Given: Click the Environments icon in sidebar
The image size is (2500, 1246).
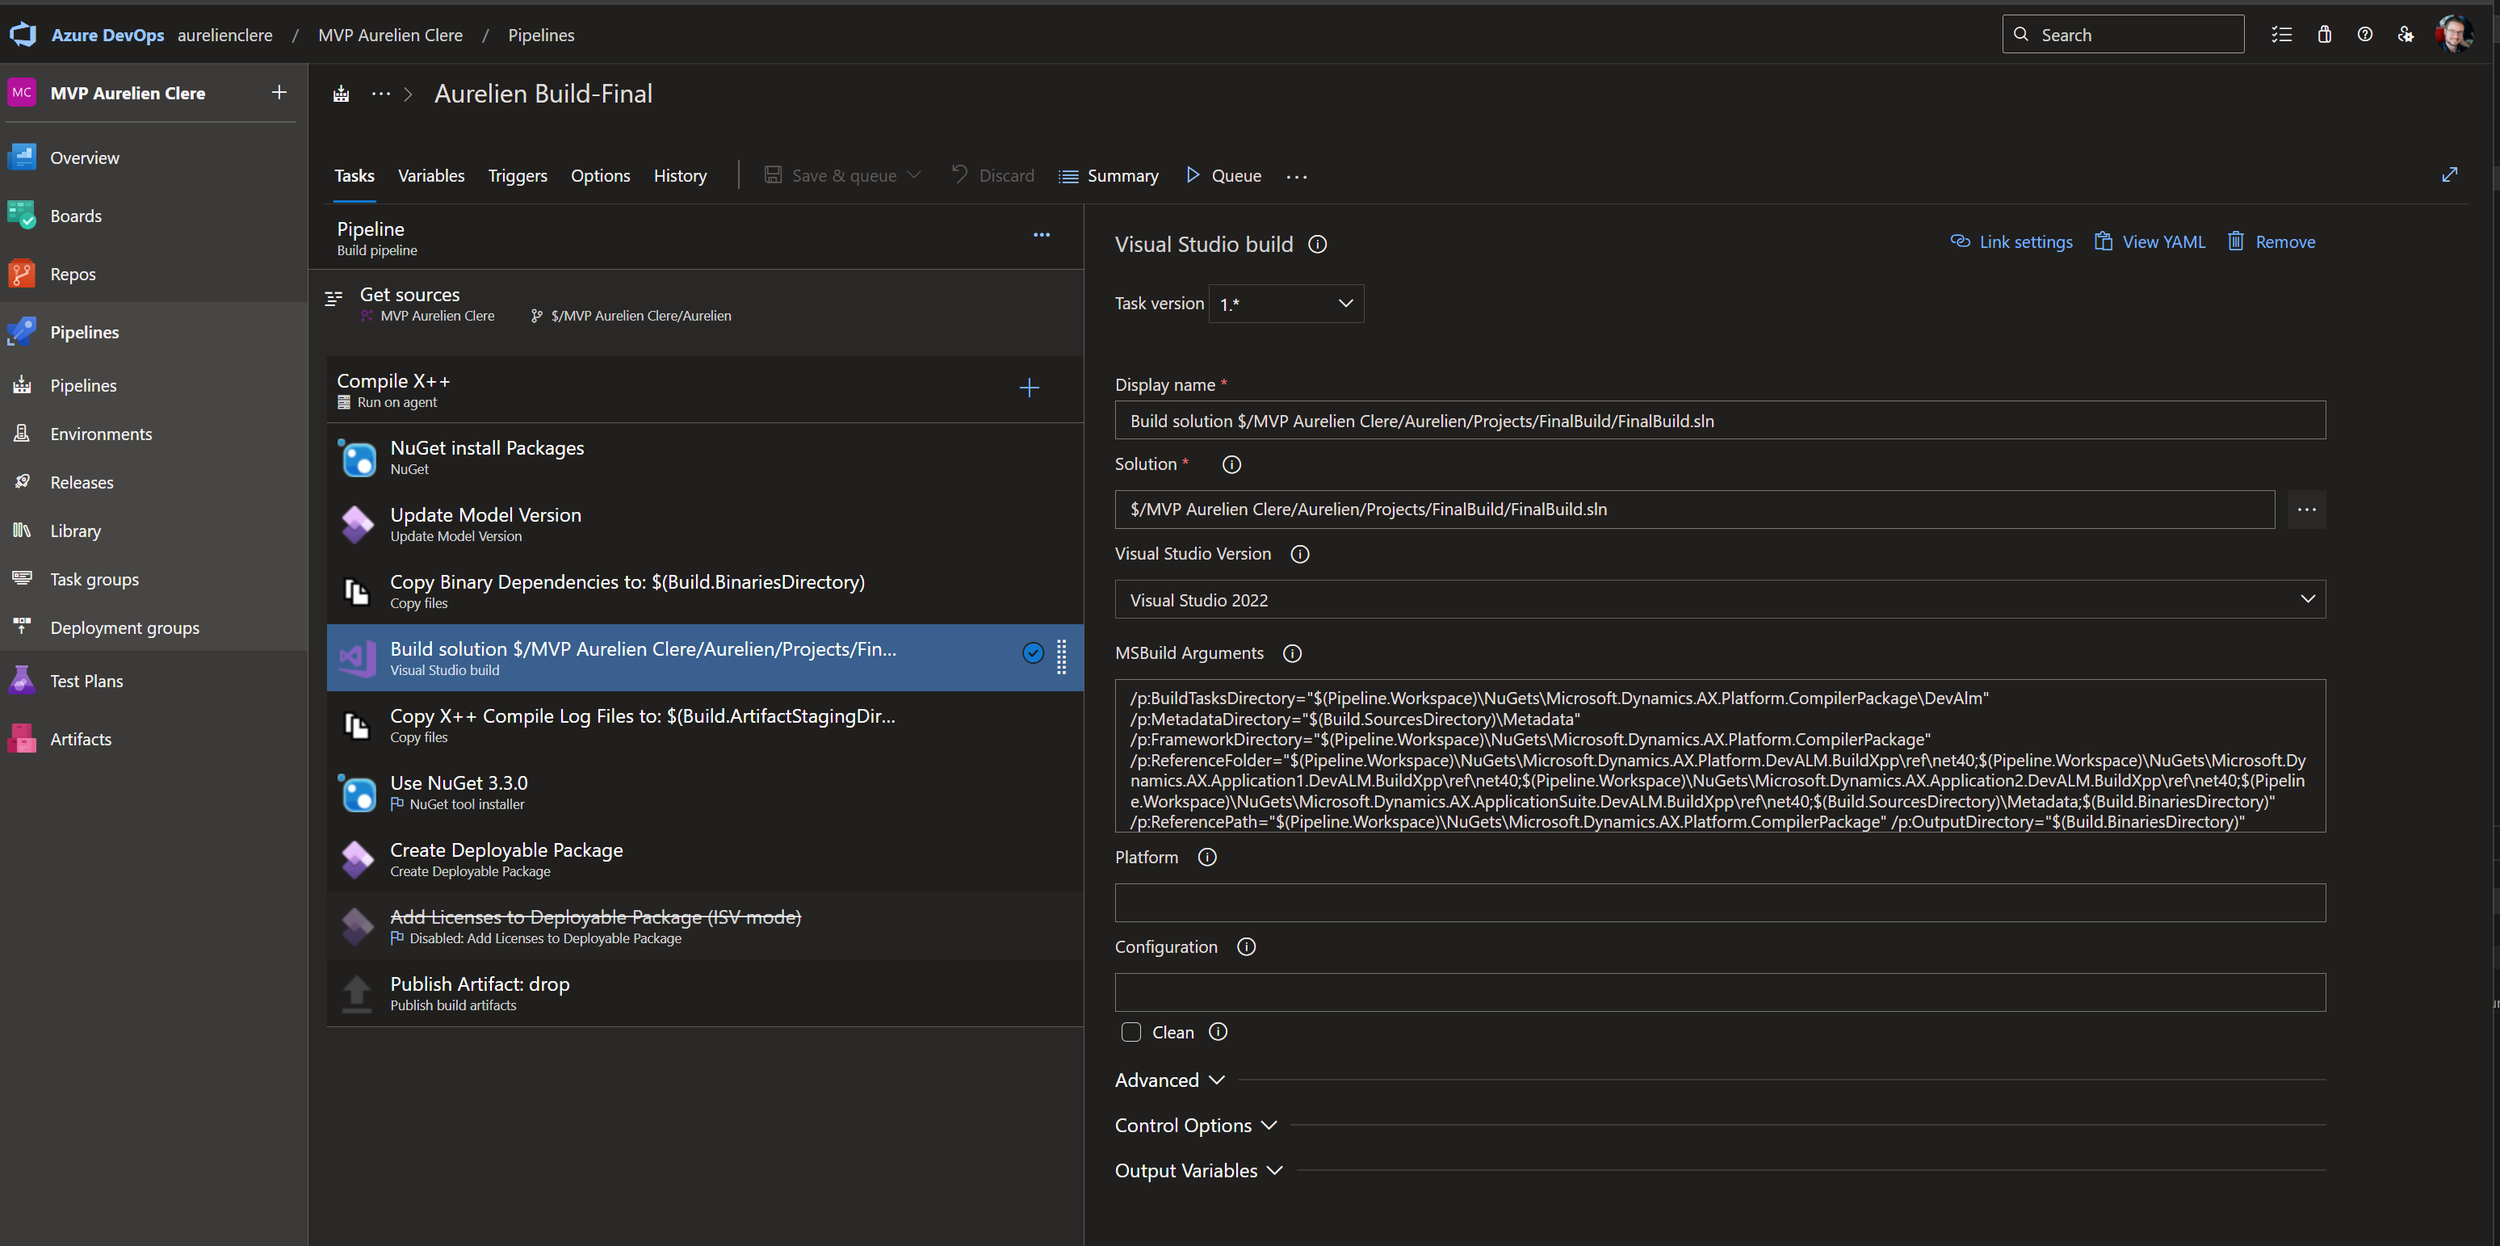Looking at the screenshot, I should click(22, 434).
